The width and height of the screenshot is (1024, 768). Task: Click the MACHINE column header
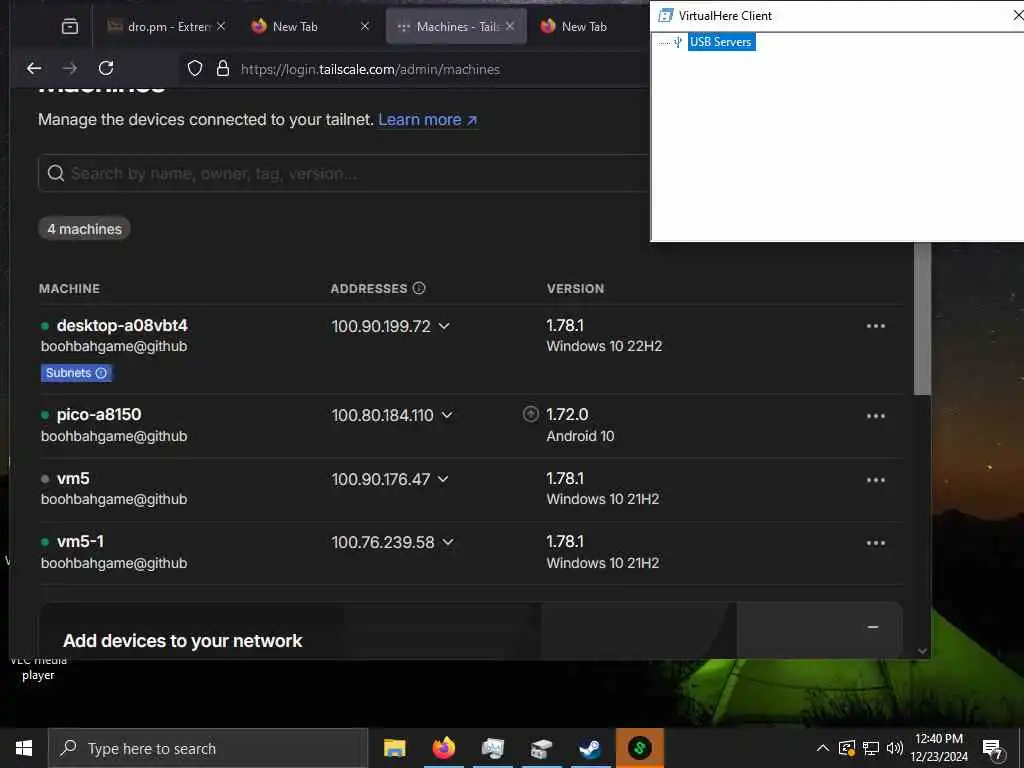click(69, 289)
